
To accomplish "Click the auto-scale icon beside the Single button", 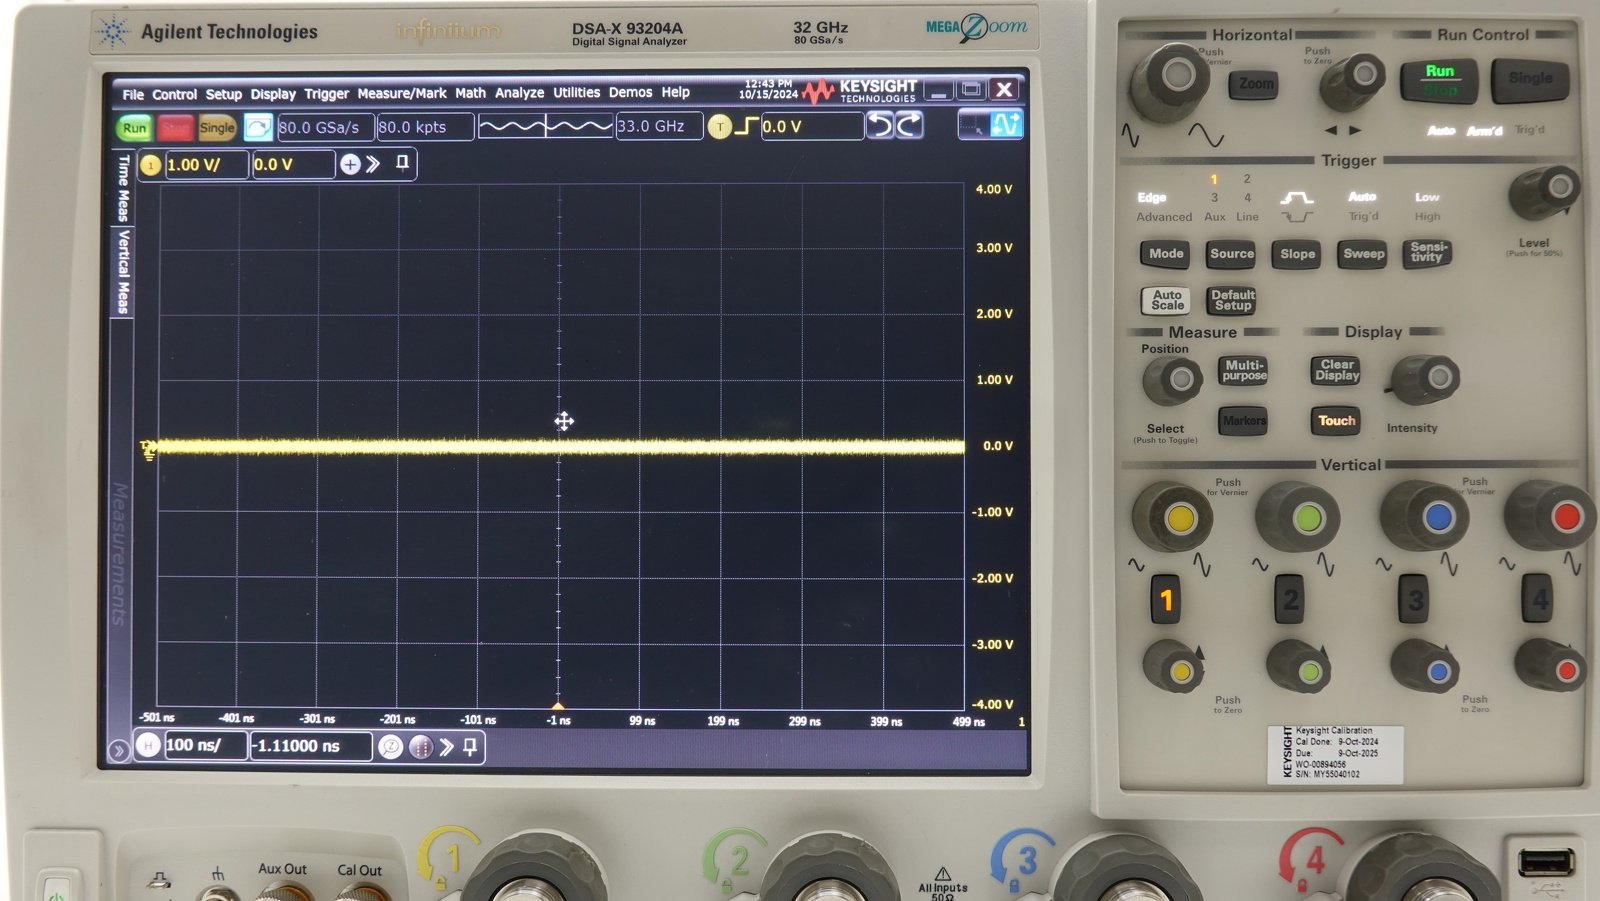I will coord(258,127).
